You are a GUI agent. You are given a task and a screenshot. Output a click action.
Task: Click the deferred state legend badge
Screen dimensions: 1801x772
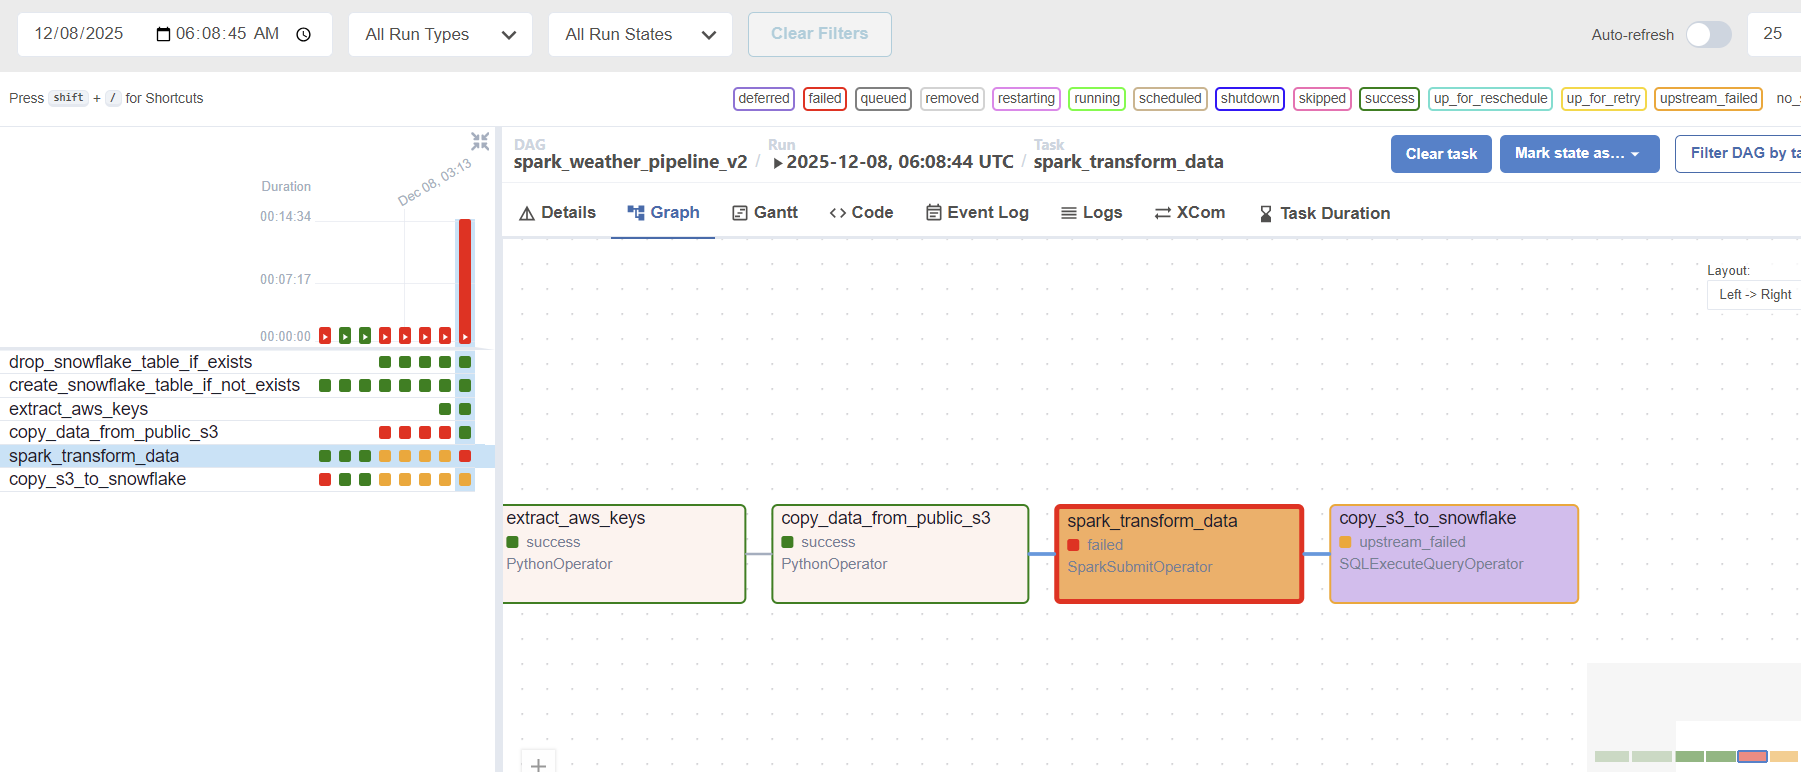764,99
